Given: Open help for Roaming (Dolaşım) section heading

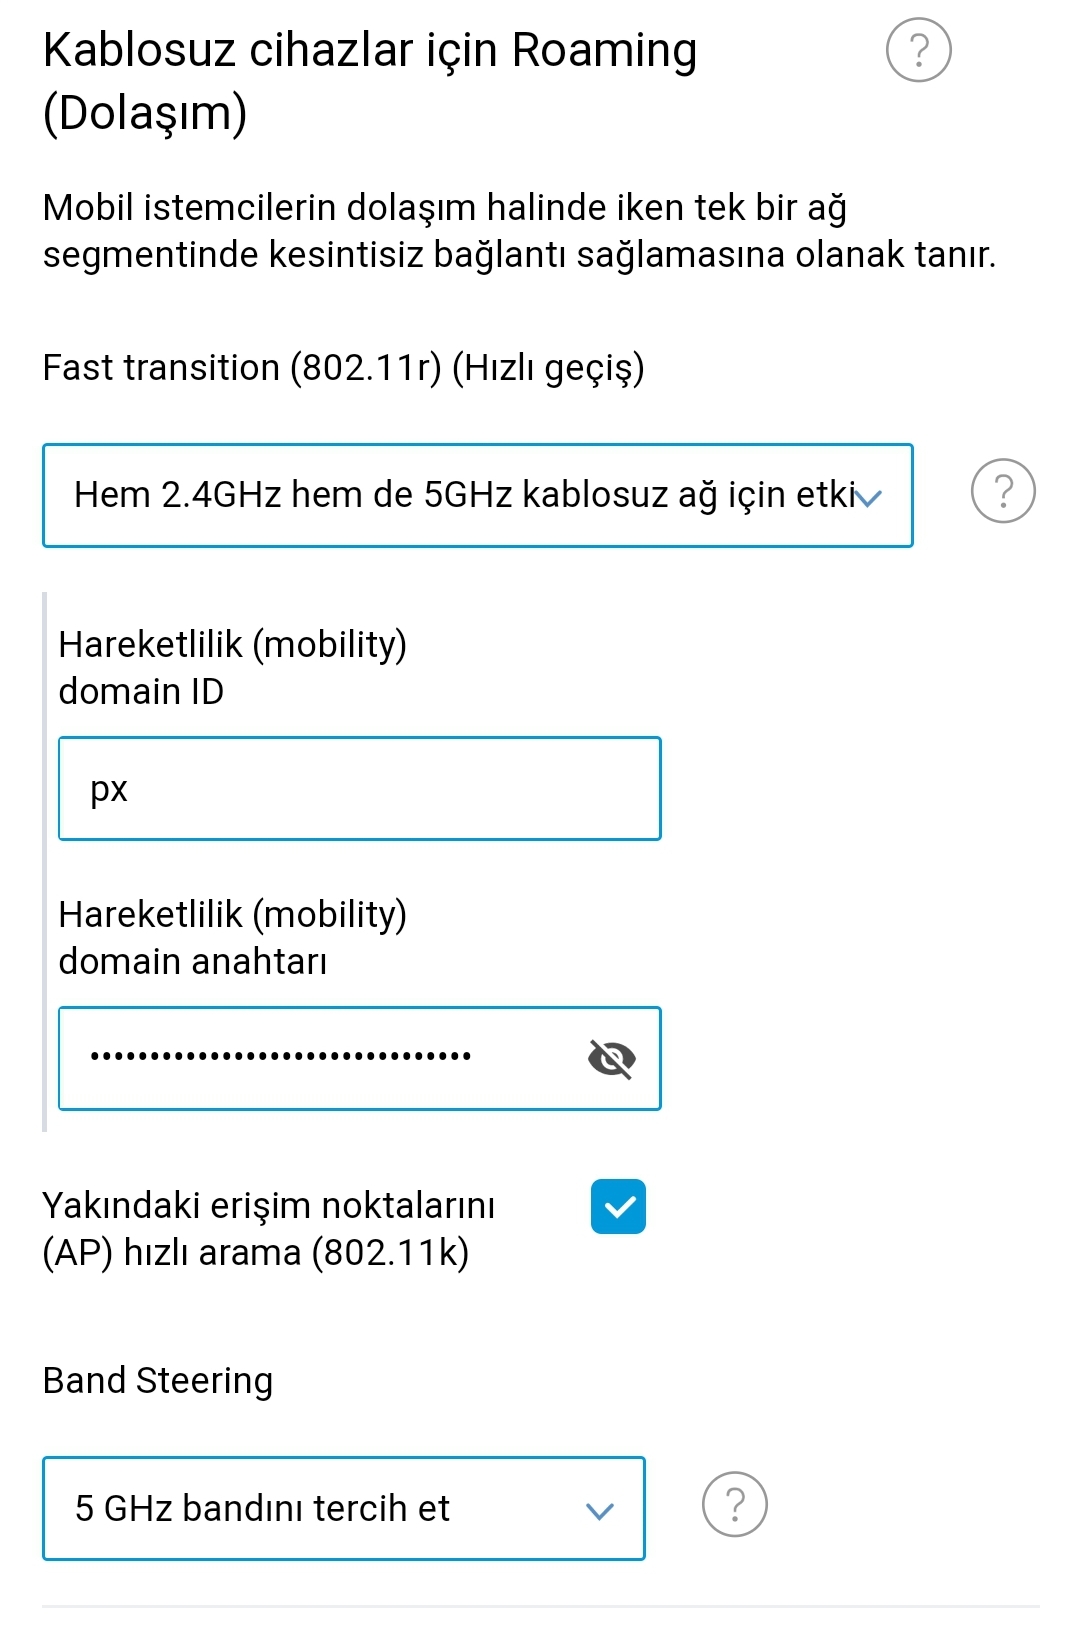Looking at the screenshot, I should 918,50.
